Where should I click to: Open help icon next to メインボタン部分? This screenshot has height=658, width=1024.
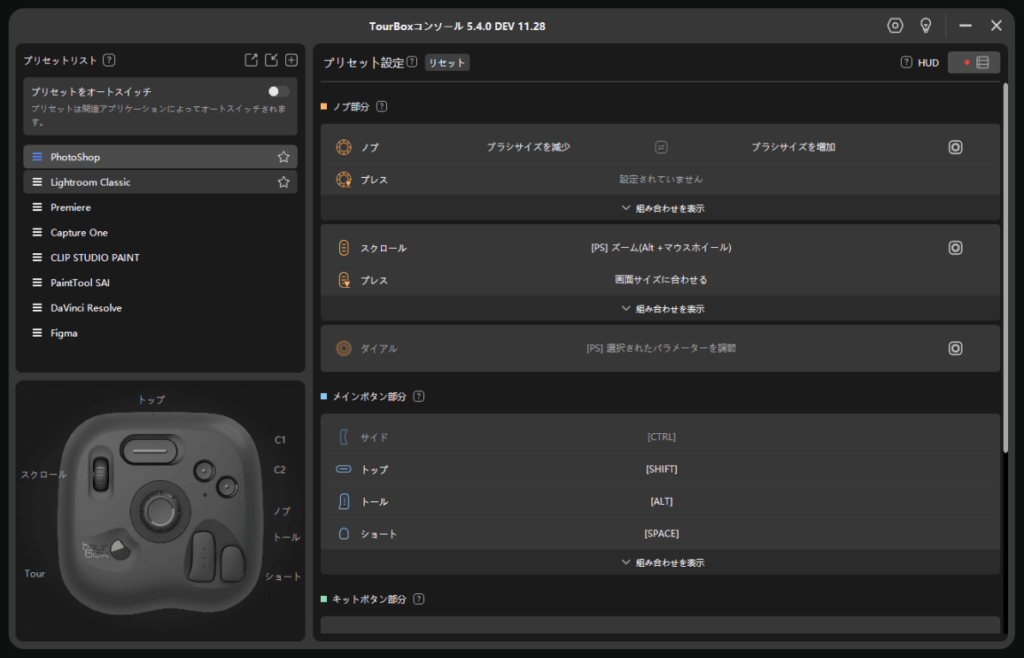pos(419,396)
